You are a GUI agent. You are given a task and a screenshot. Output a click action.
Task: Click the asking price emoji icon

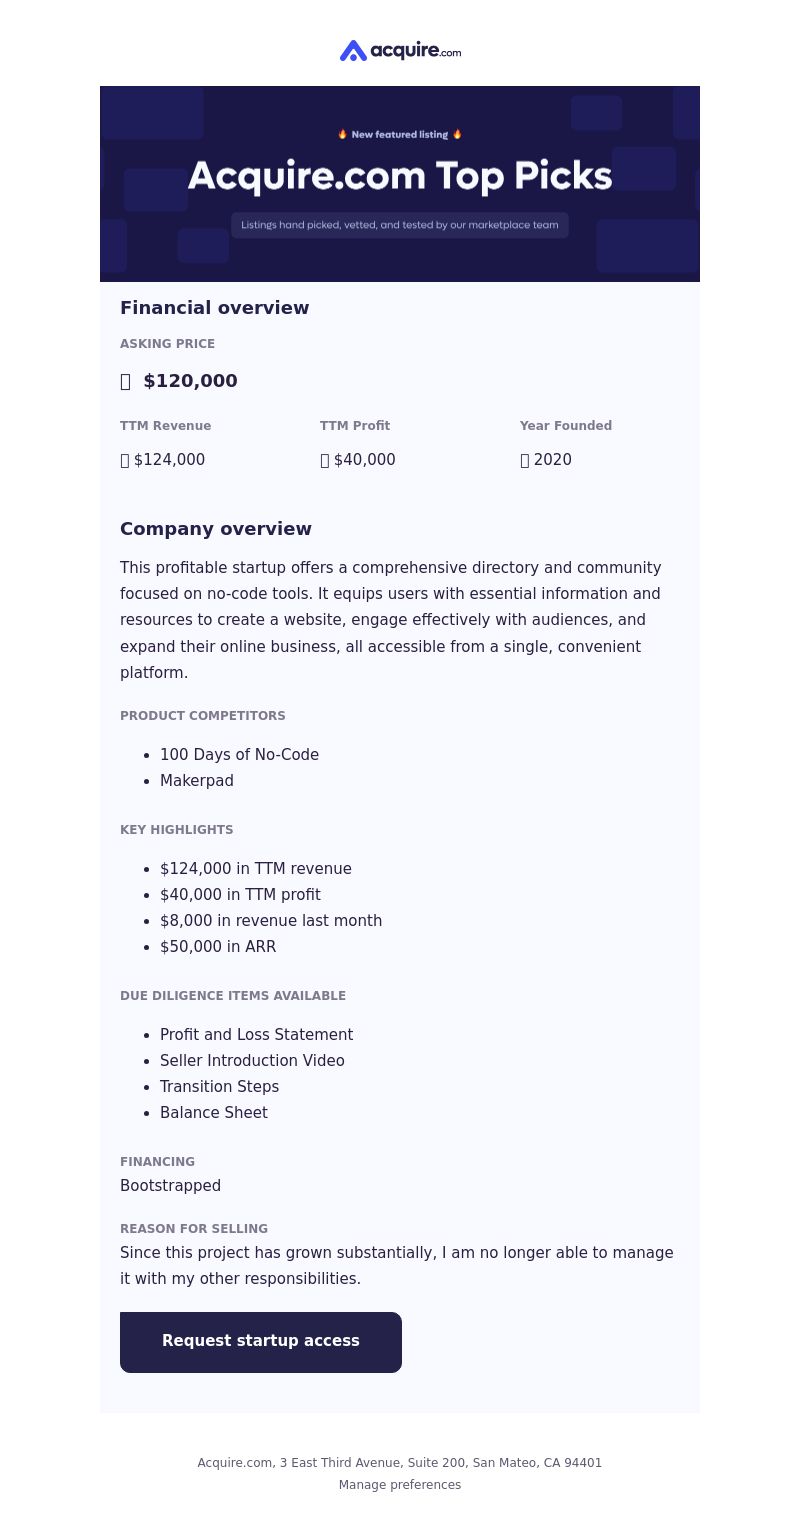126,381
